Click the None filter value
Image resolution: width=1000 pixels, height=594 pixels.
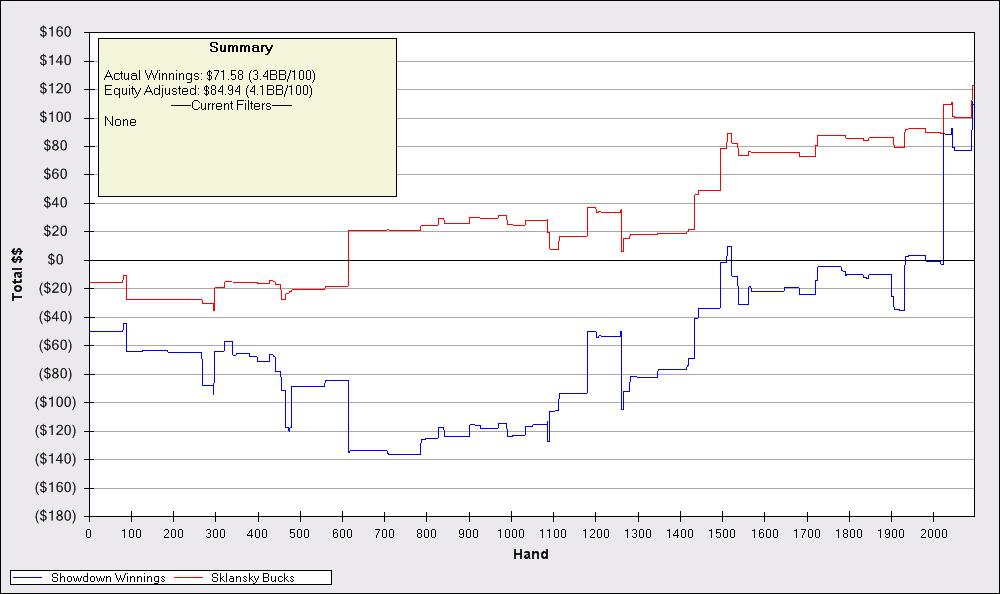(120, 121)
